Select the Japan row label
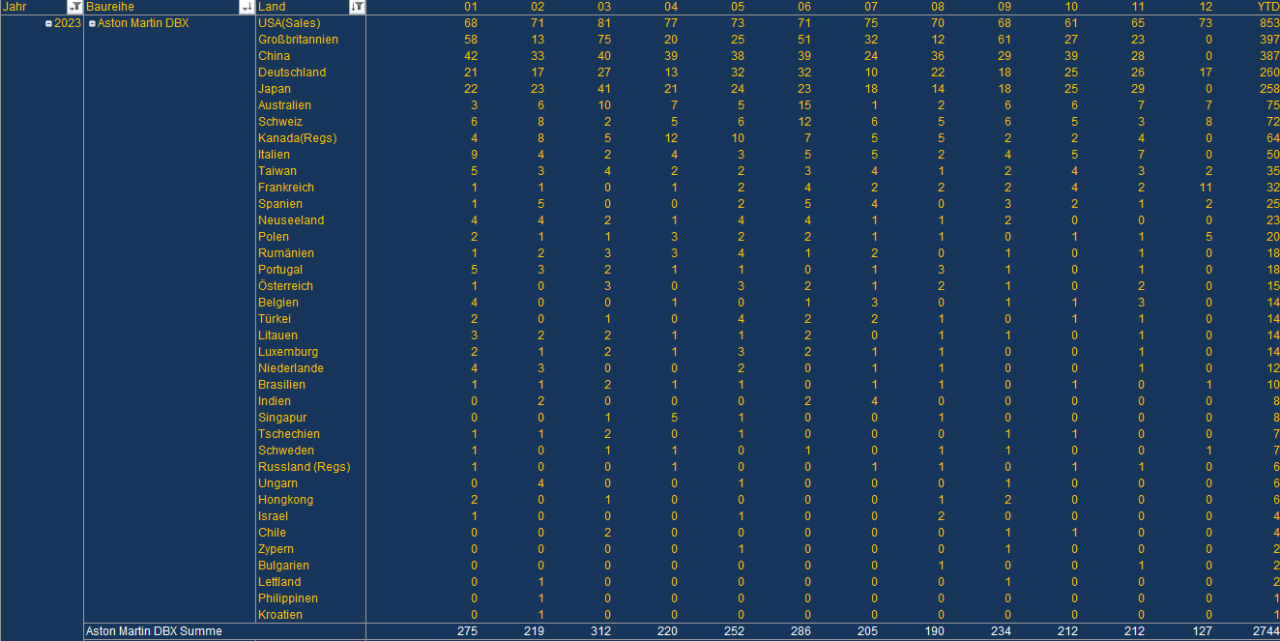Screen dimensions: 1280x641 pyautogui.click(x=275, y=89)
